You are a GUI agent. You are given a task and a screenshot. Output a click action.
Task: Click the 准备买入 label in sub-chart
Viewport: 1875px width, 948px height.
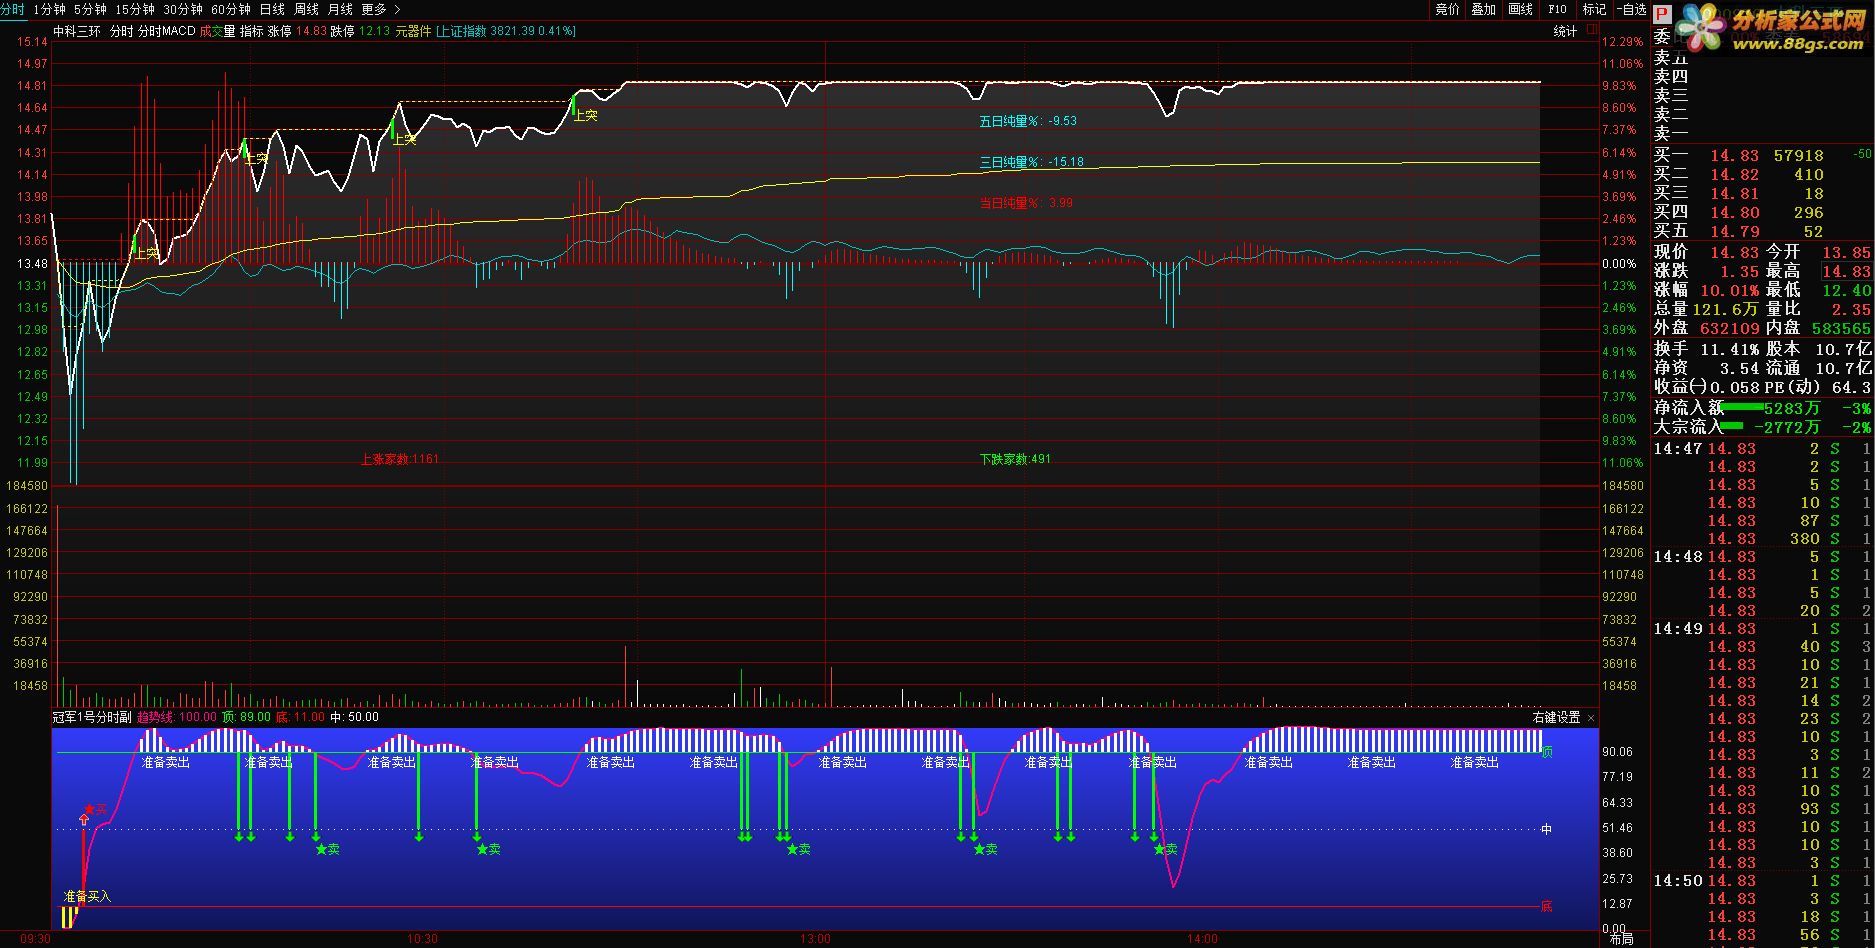coord(87,896)
